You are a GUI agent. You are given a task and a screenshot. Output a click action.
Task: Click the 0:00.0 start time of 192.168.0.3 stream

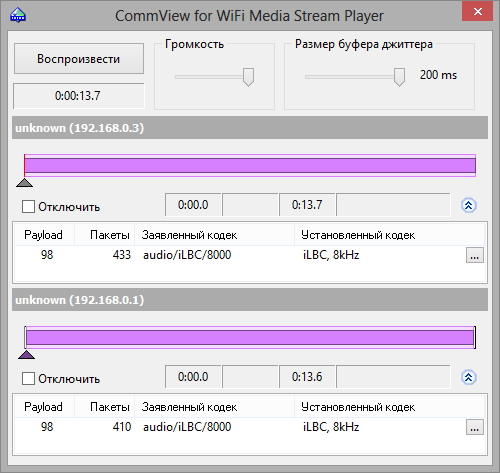tap(193, 205)
